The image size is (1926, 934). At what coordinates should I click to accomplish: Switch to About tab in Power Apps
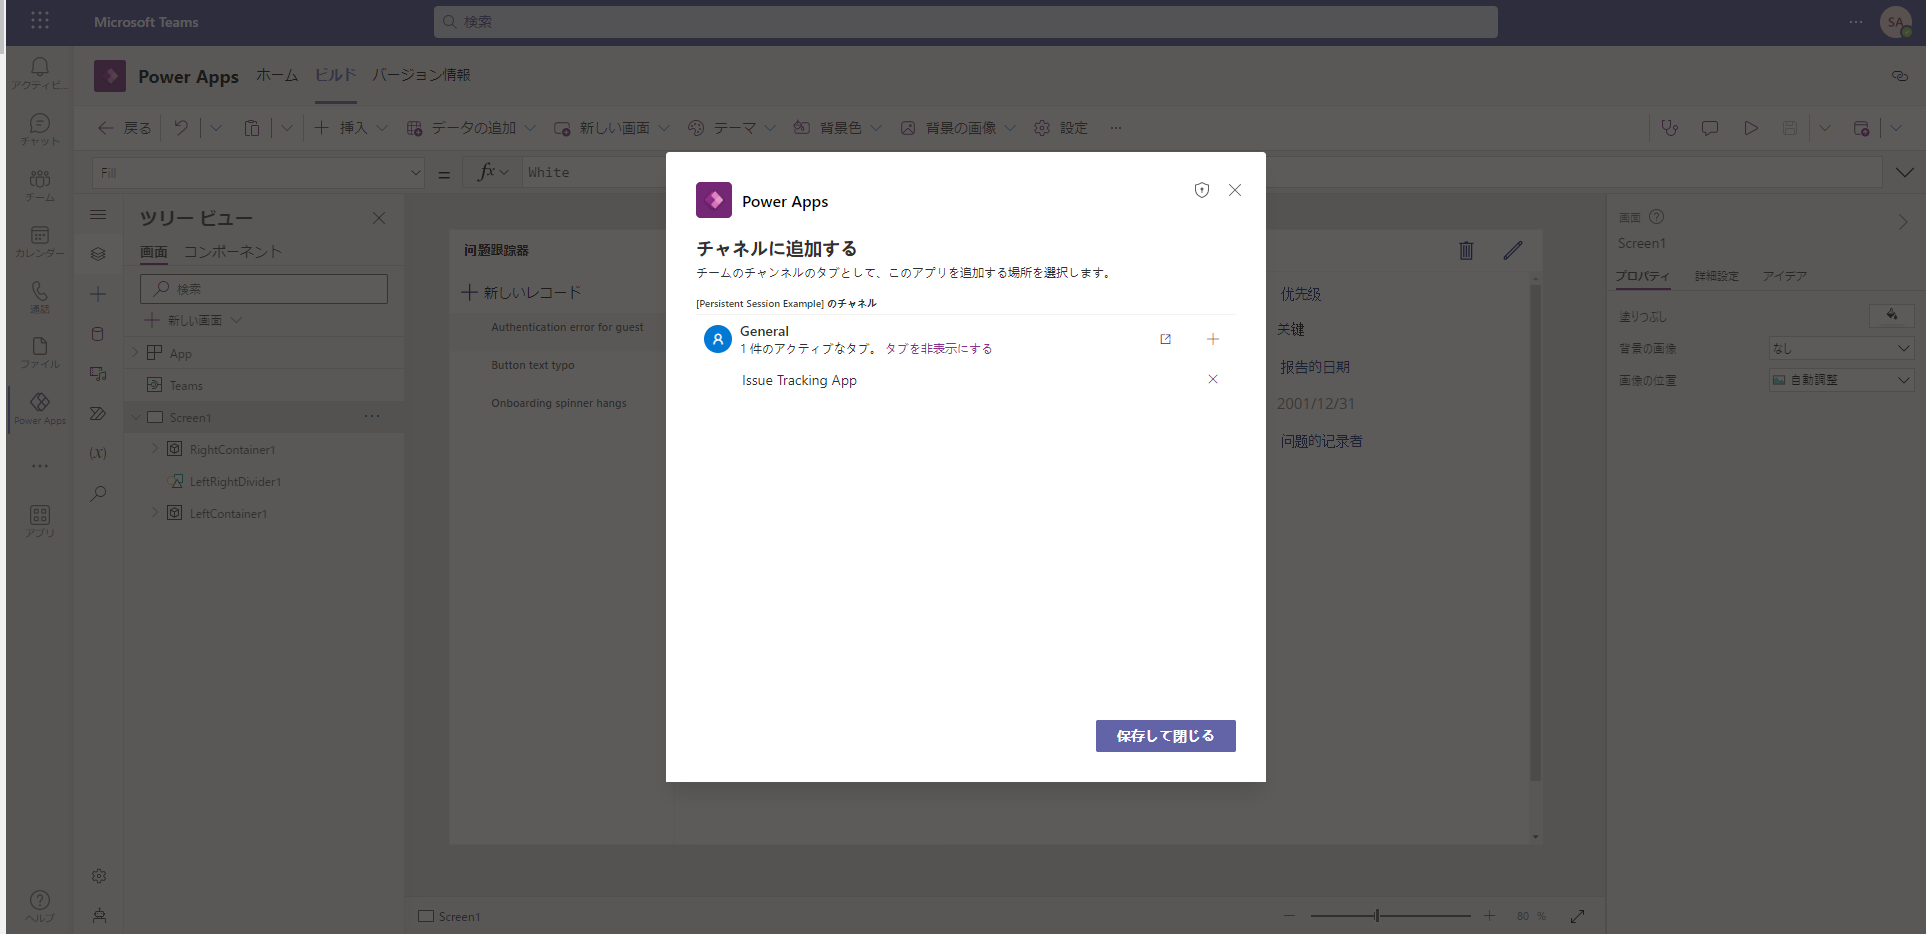tap(421, 75)
